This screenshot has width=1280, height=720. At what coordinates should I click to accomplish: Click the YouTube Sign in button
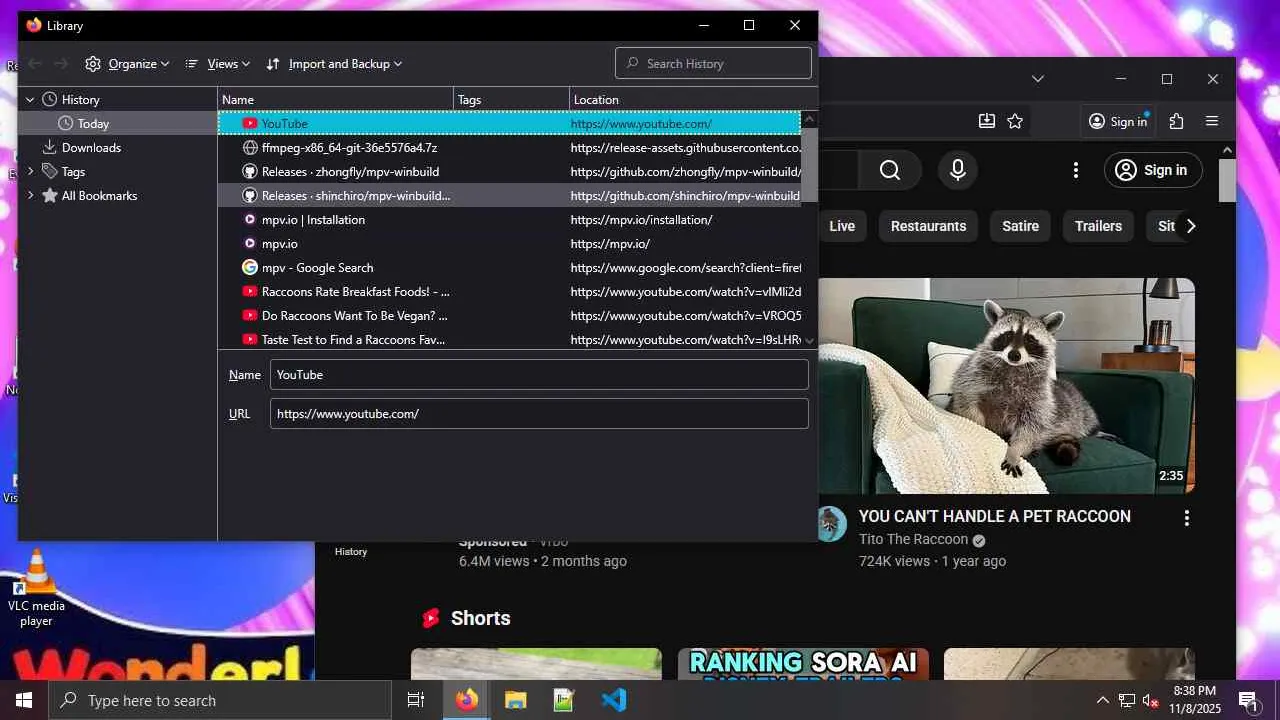pyautogui.click(x=1152, y=170)
